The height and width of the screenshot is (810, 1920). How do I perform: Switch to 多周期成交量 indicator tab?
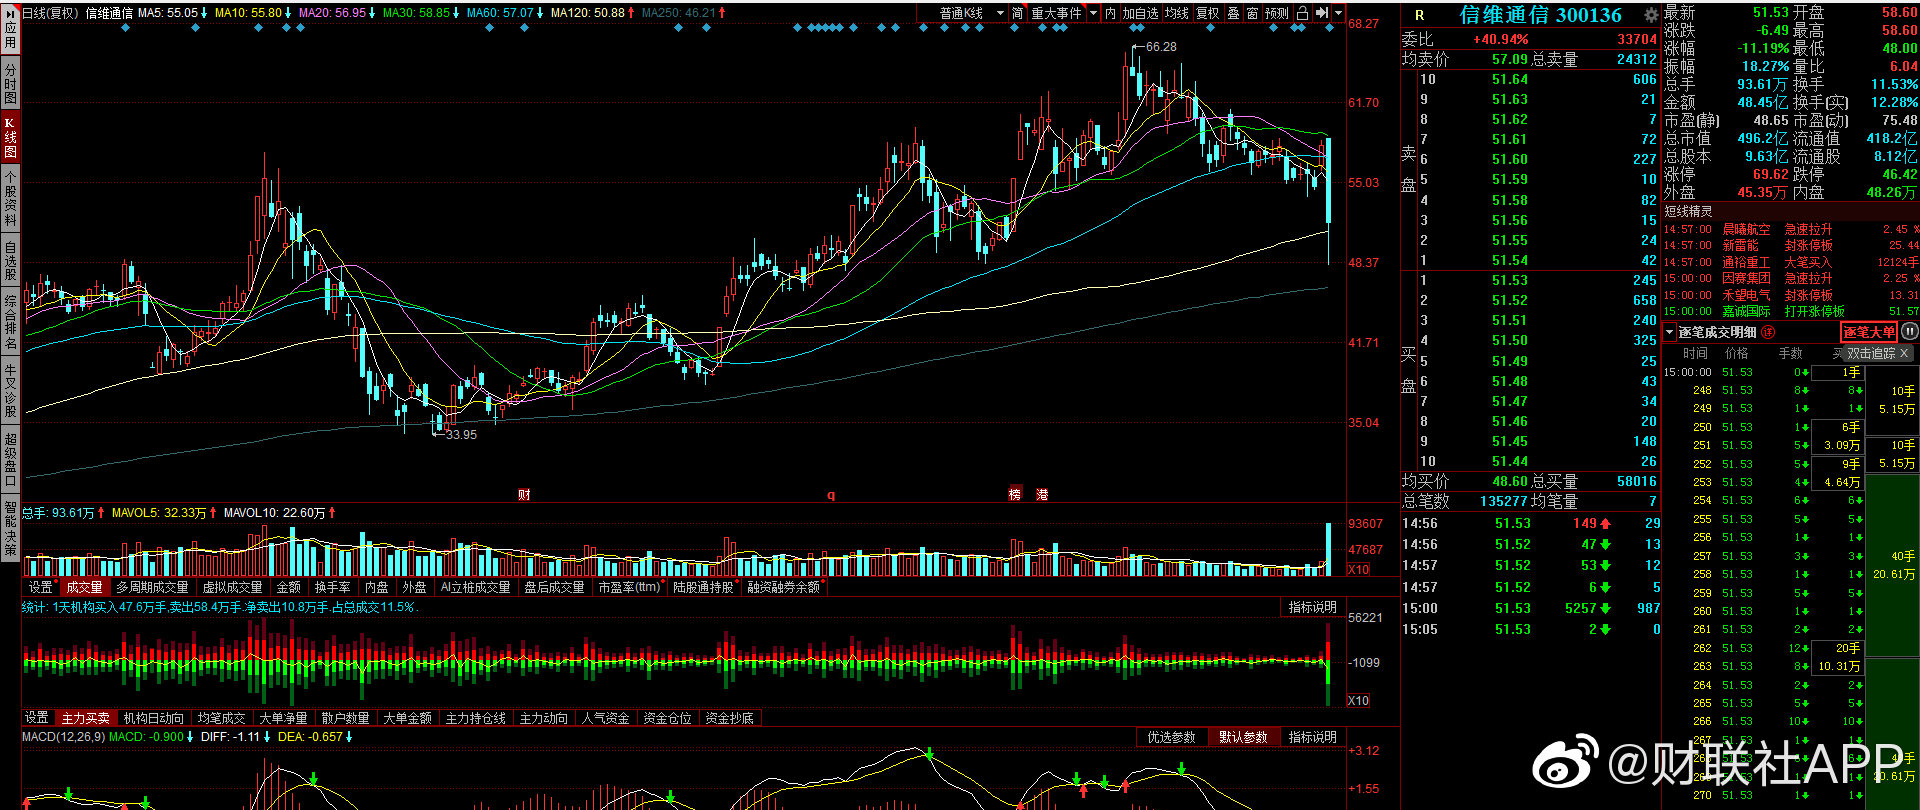152,587
